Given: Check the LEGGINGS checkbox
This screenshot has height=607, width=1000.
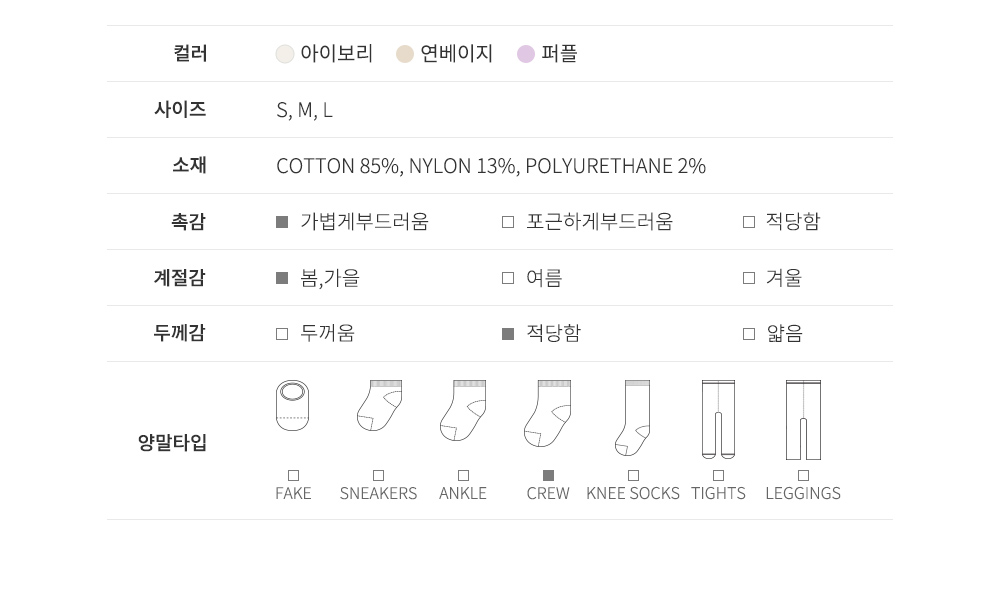Looking at the screenshot, I should coord(803,476).
